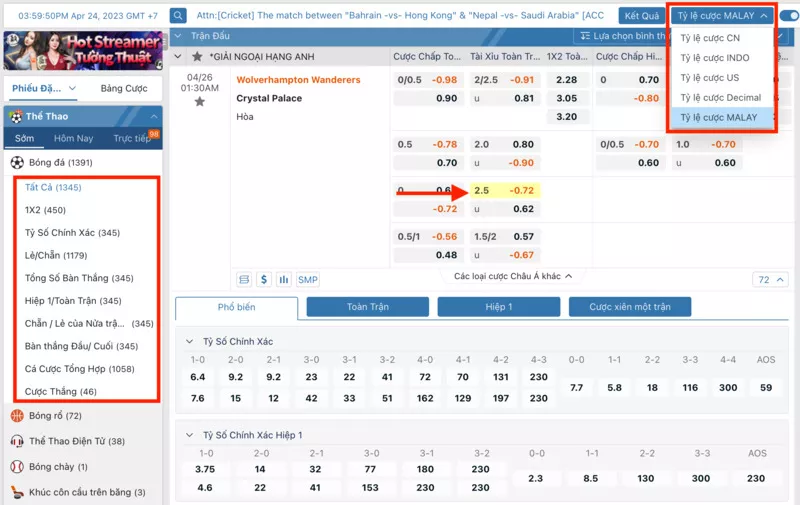The image size is (800, 505).
Task: Open Cá Cược Tổng Hợp (1058)
Action: tap(80, 369)
